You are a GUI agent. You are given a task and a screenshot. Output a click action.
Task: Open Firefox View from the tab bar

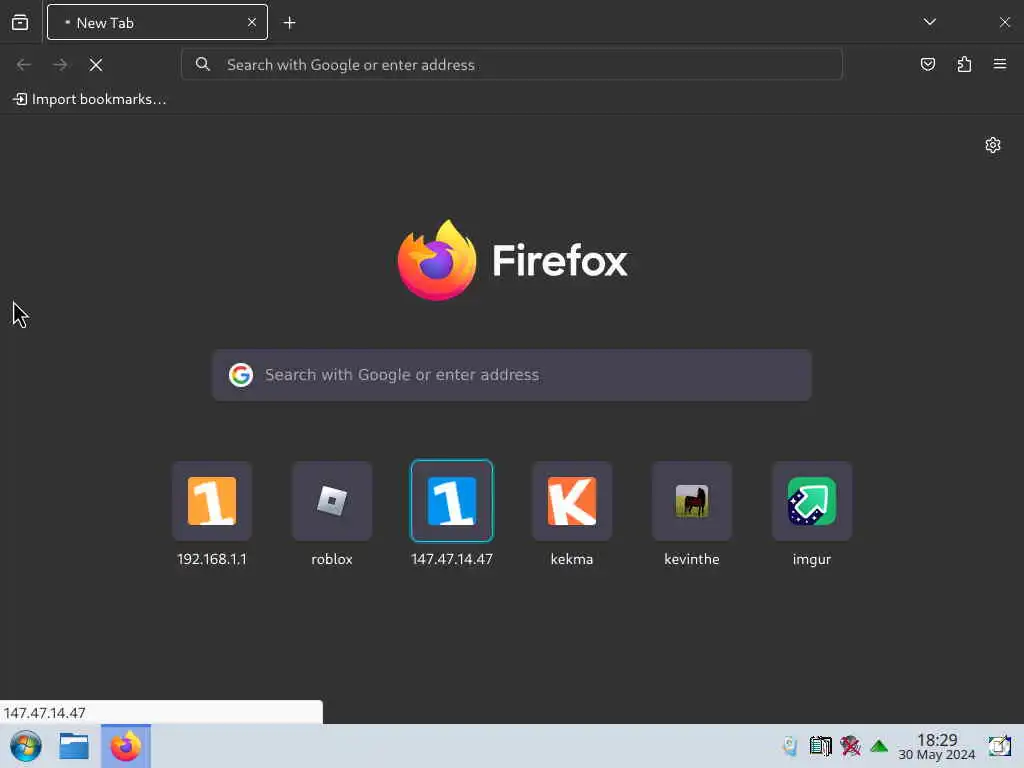[20, 23]
